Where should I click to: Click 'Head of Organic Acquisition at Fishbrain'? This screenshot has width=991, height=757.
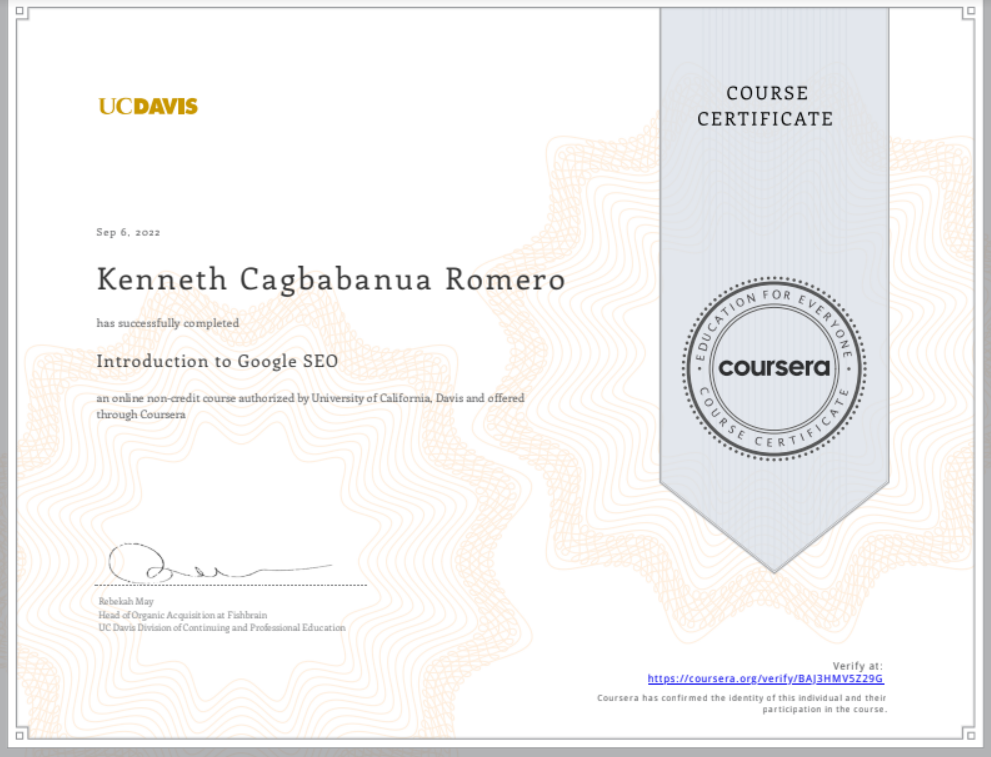click(183, 615)
